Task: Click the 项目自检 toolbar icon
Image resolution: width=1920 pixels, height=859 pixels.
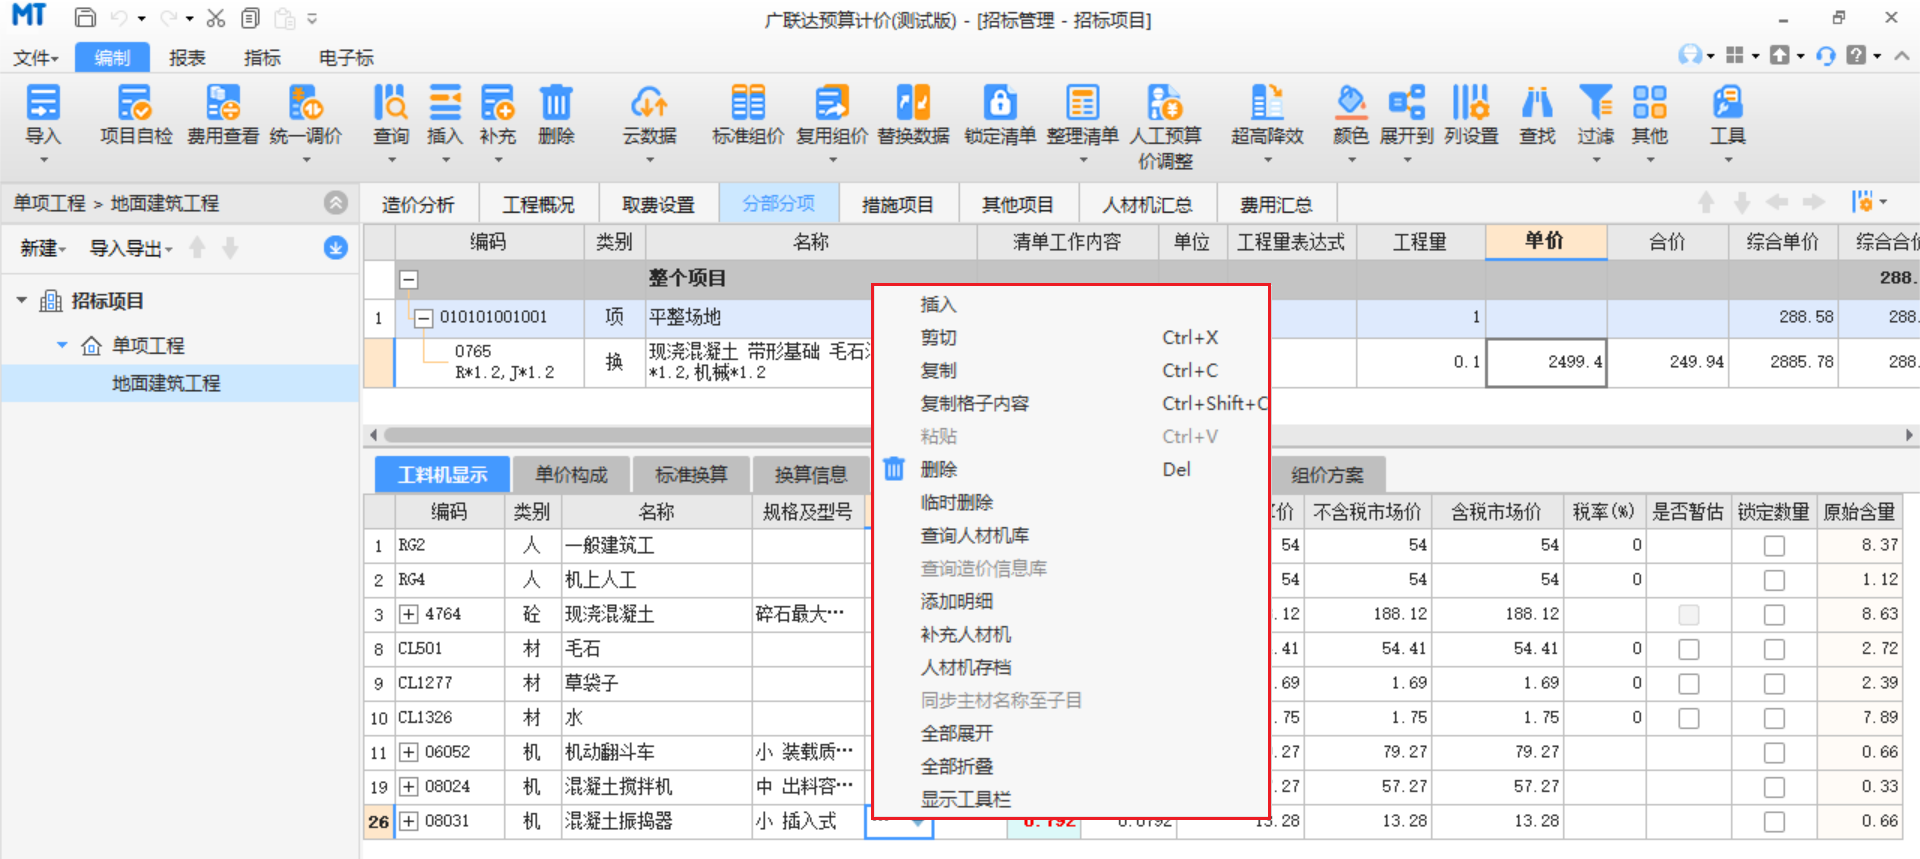Action: (x=135, y=104)
